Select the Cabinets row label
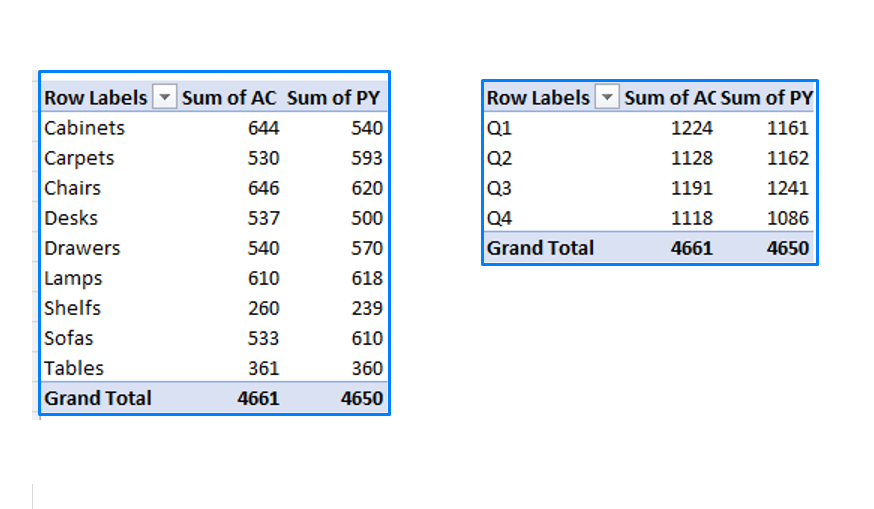 [x=85, y=128]
